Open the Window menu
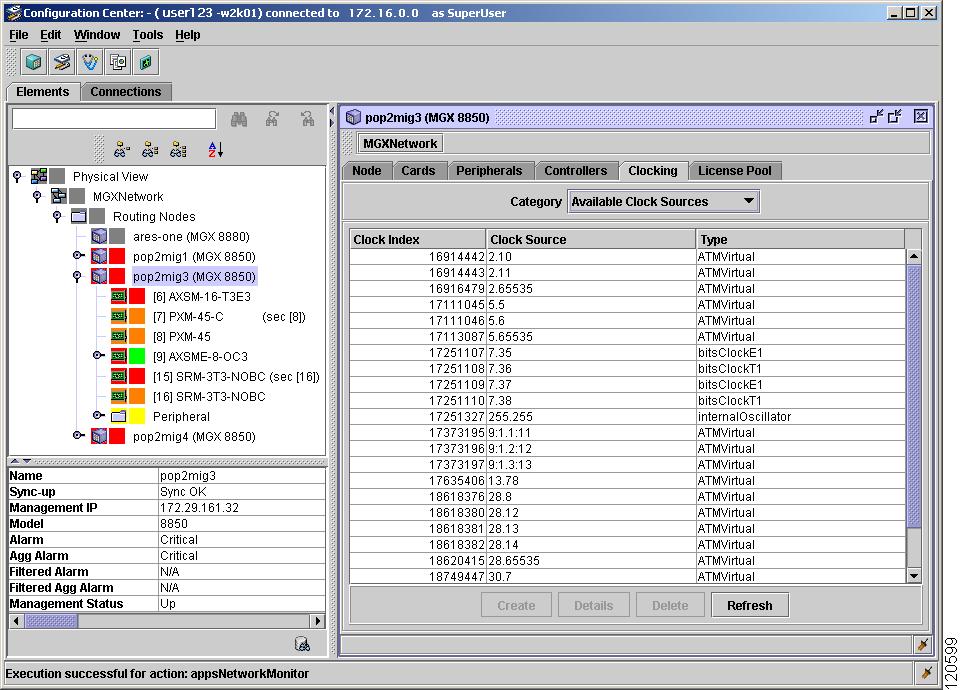This screenshot has height=690, width=962. coord(97,35)
